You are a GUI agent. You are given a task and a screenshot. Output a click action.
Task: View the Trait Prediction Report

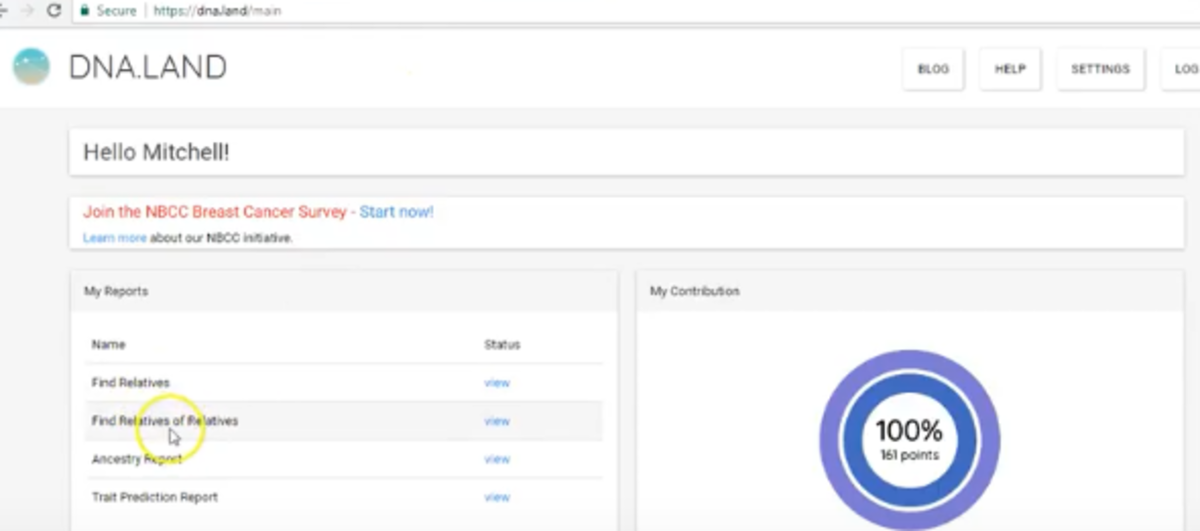point(497,497)
